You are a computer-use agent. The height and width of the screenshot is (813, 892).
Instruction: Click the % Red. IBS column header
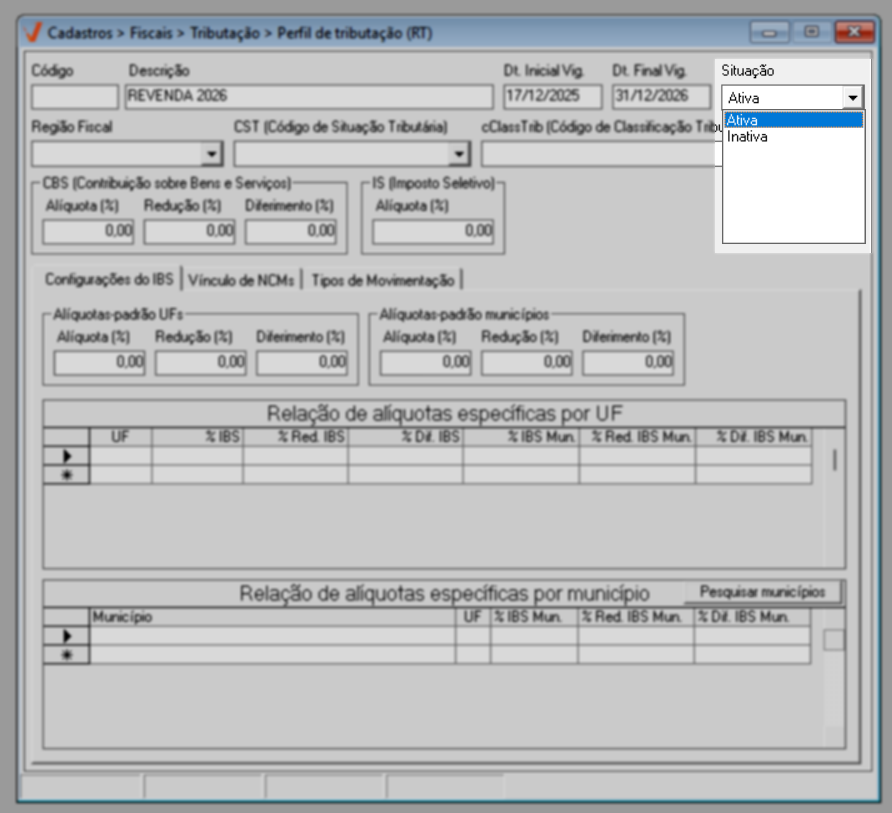[295, 437]
